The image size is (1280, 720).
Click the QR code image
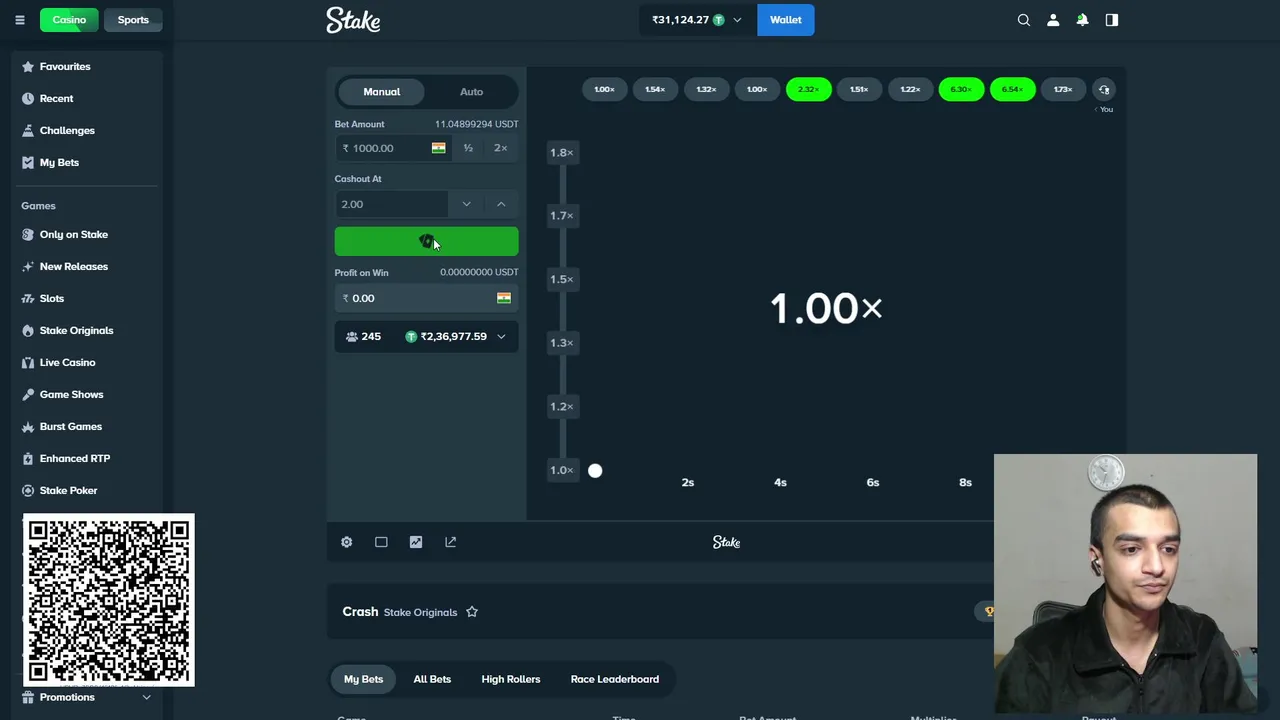click(109, 600)
